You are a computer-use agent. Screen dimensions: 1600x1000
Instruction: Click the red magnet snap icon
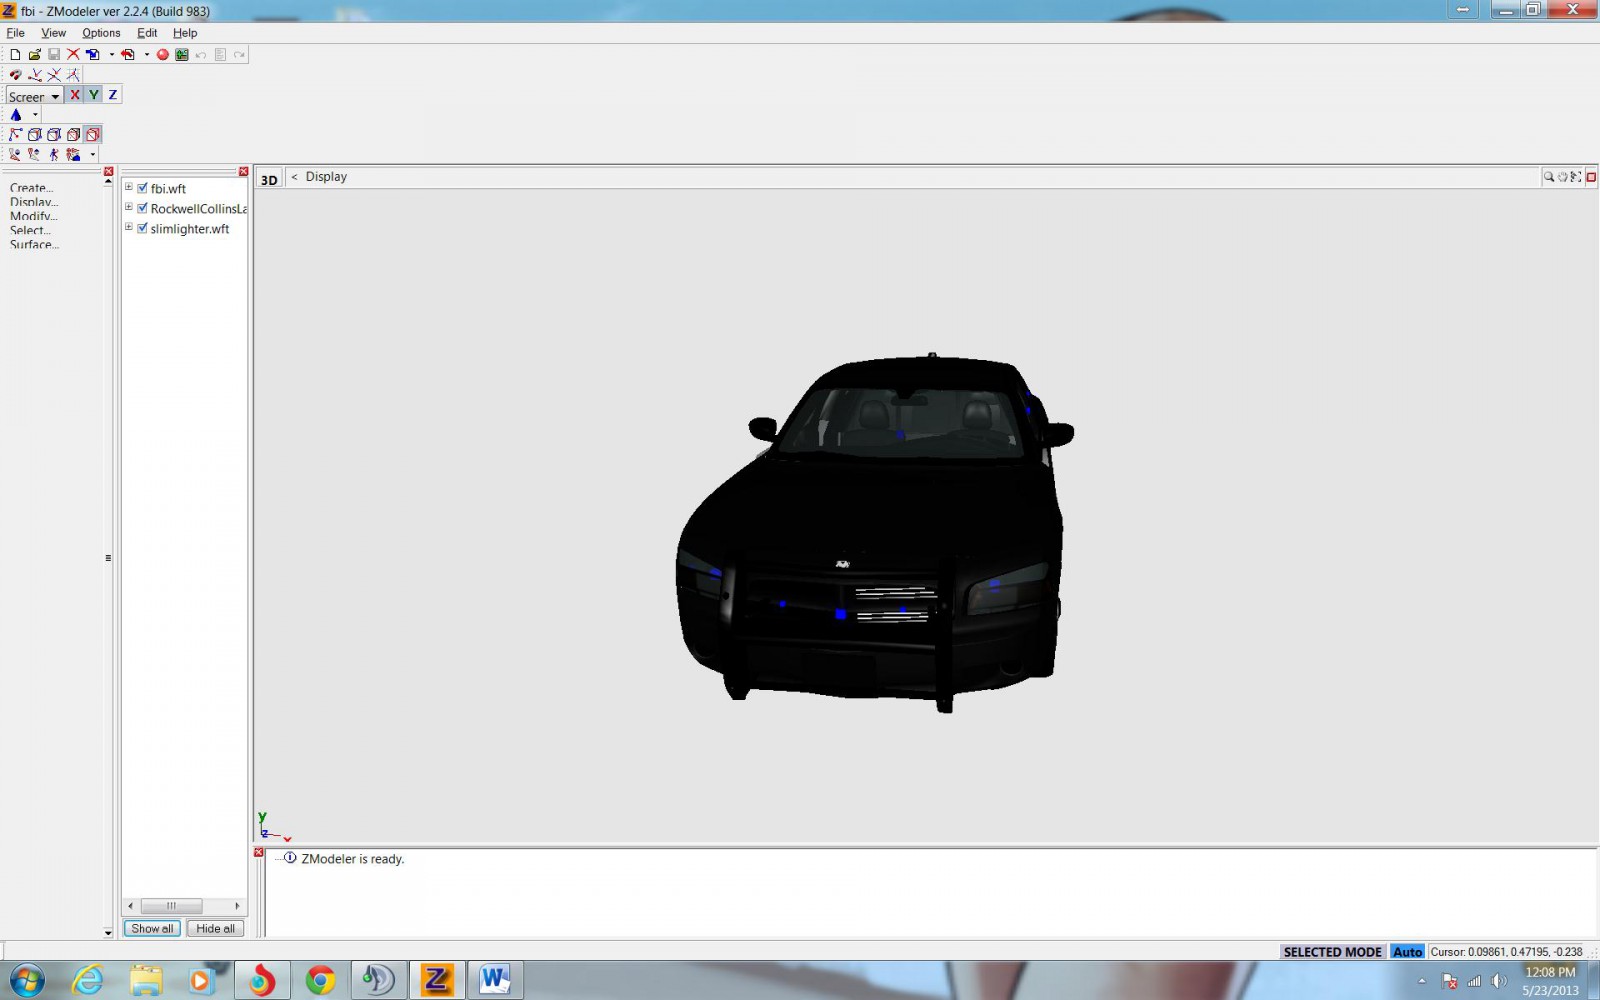[15, 75]
